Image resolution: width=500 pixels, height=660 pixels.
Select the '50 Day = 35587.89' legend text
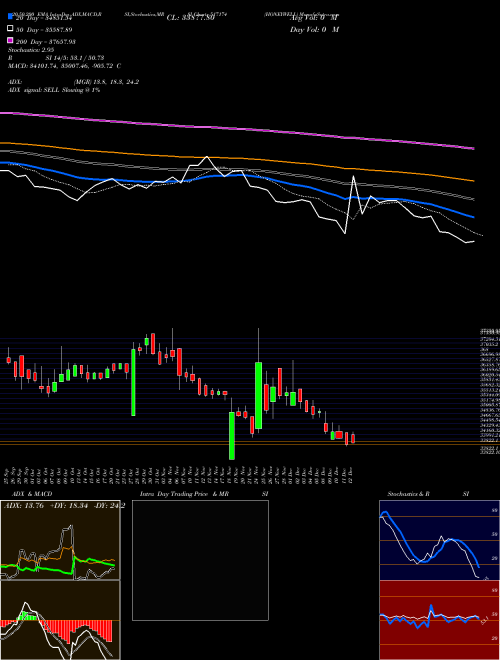coord(44,30)
